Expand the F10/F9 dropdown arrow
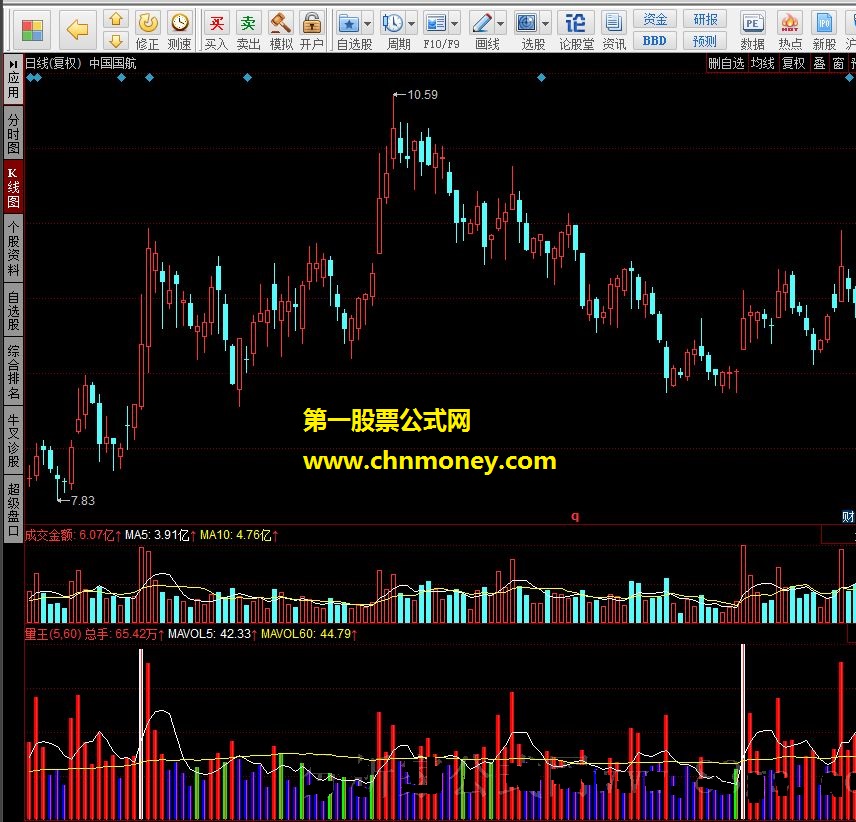856x822 pixels. pos(454,24)
